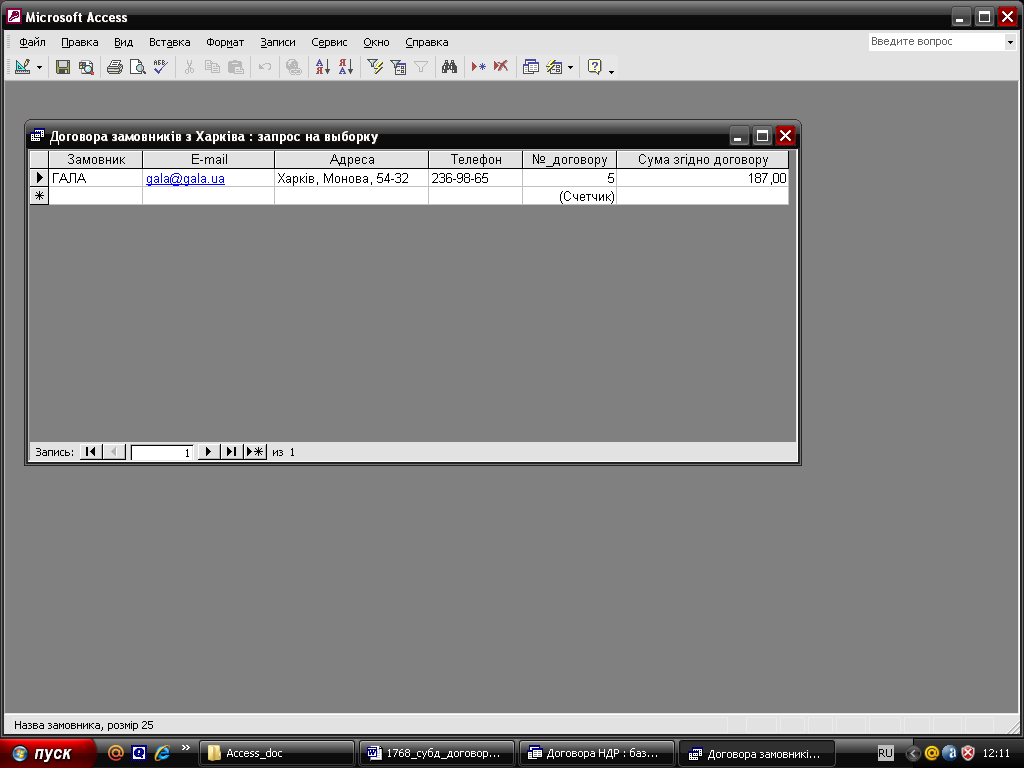The height and width of the screenshot is (768, 1024).
Task: Open Print Preview icon
Action: click(138, 67)
